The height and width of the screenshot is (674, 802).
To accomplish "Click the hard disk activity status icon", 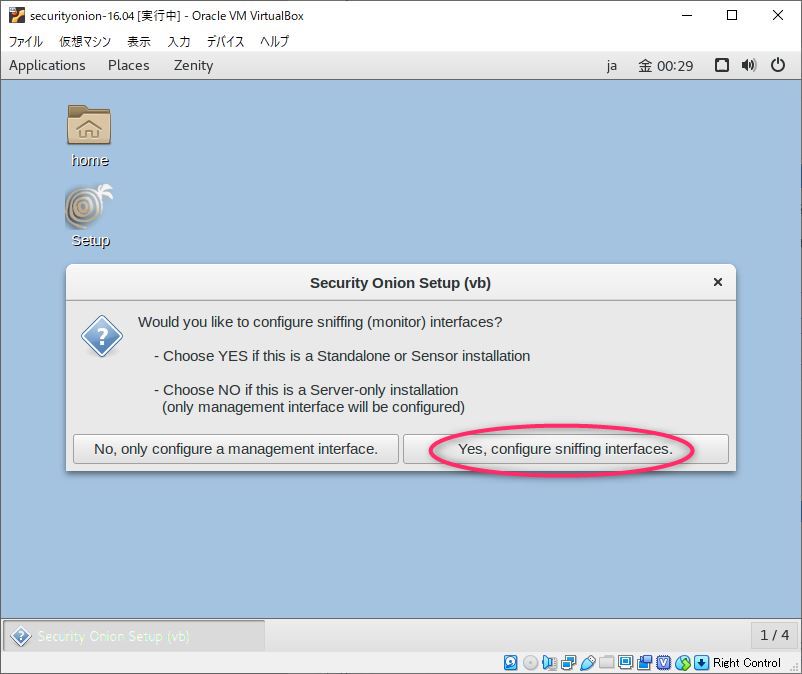I will click(510, 663).
